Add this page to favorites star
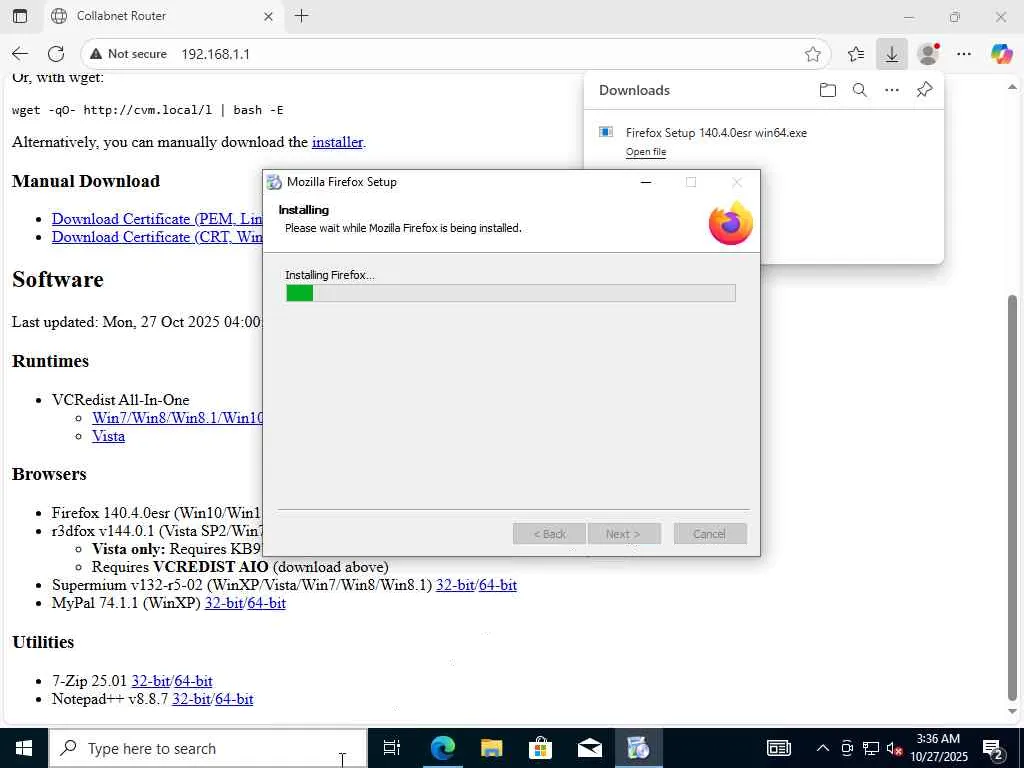Image resolution: width=1024 pixels, height=768 pixels. [812, 54]
